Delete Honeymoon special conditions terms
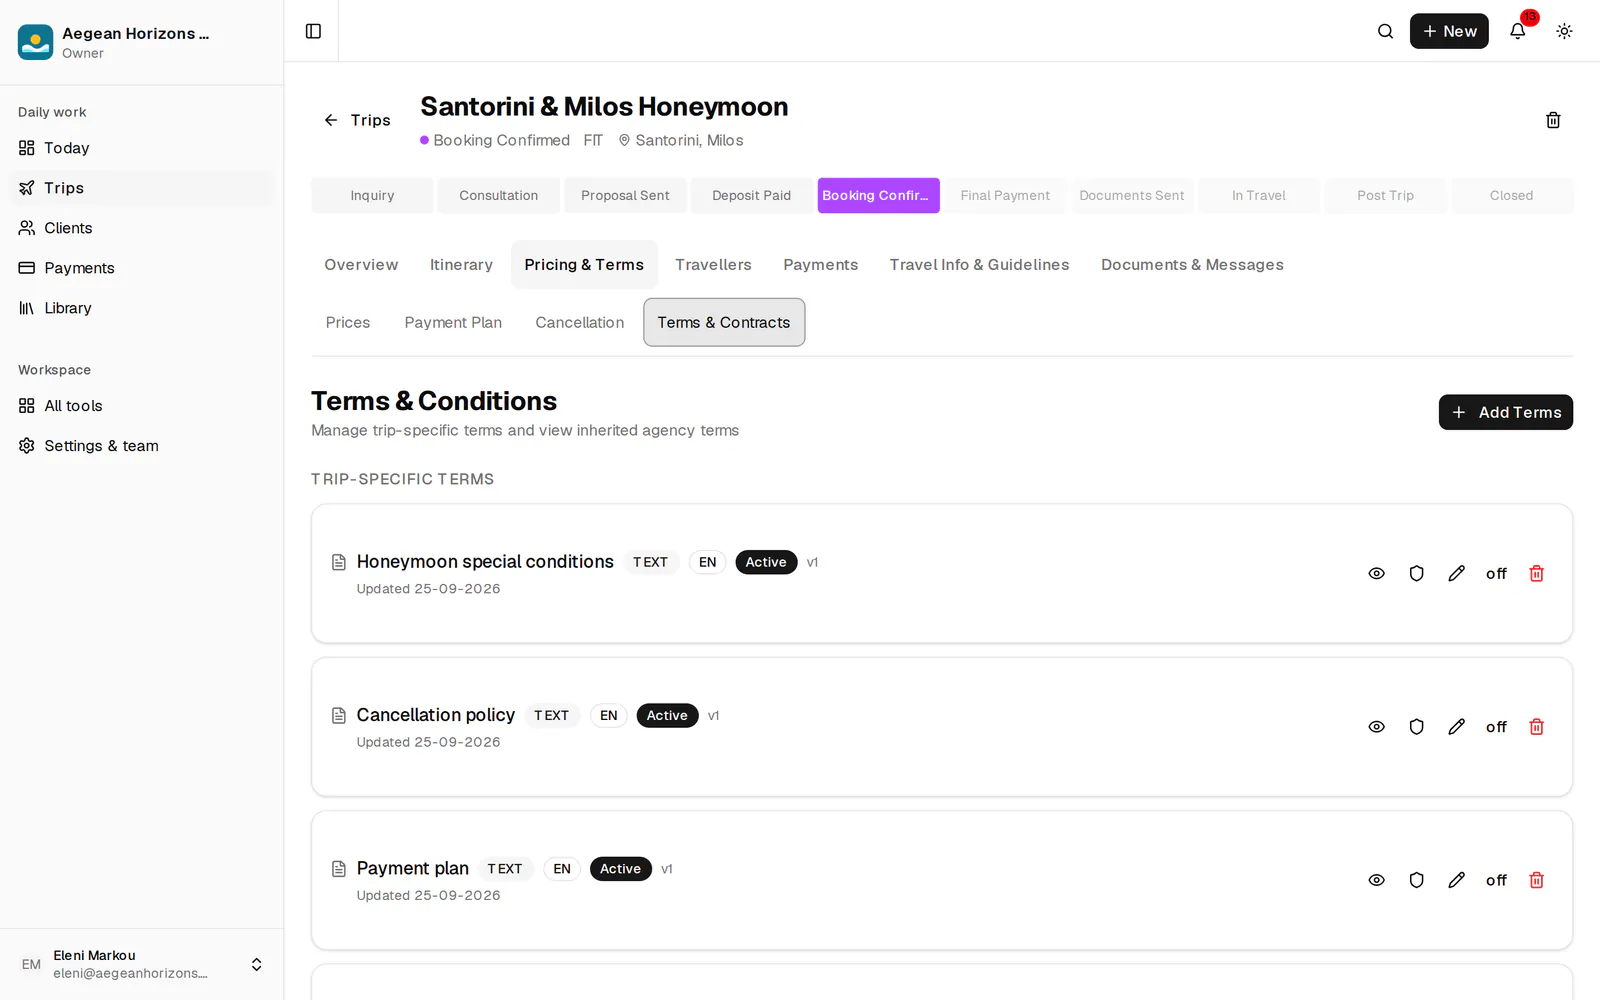 pyautogui.click(x=1536, y=573)
